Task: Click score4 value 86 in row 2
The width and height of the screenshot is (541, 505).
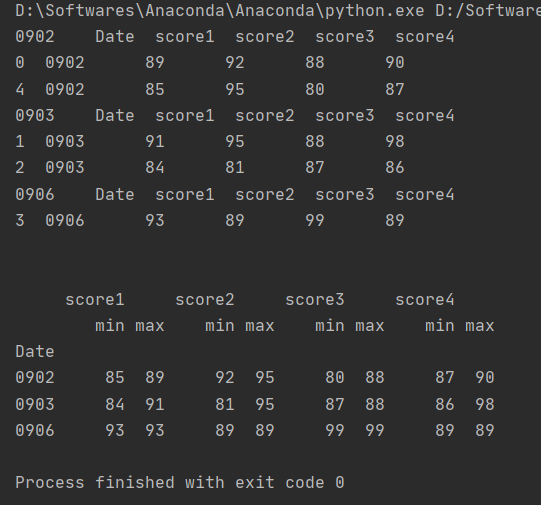Action: click(395, 168)
